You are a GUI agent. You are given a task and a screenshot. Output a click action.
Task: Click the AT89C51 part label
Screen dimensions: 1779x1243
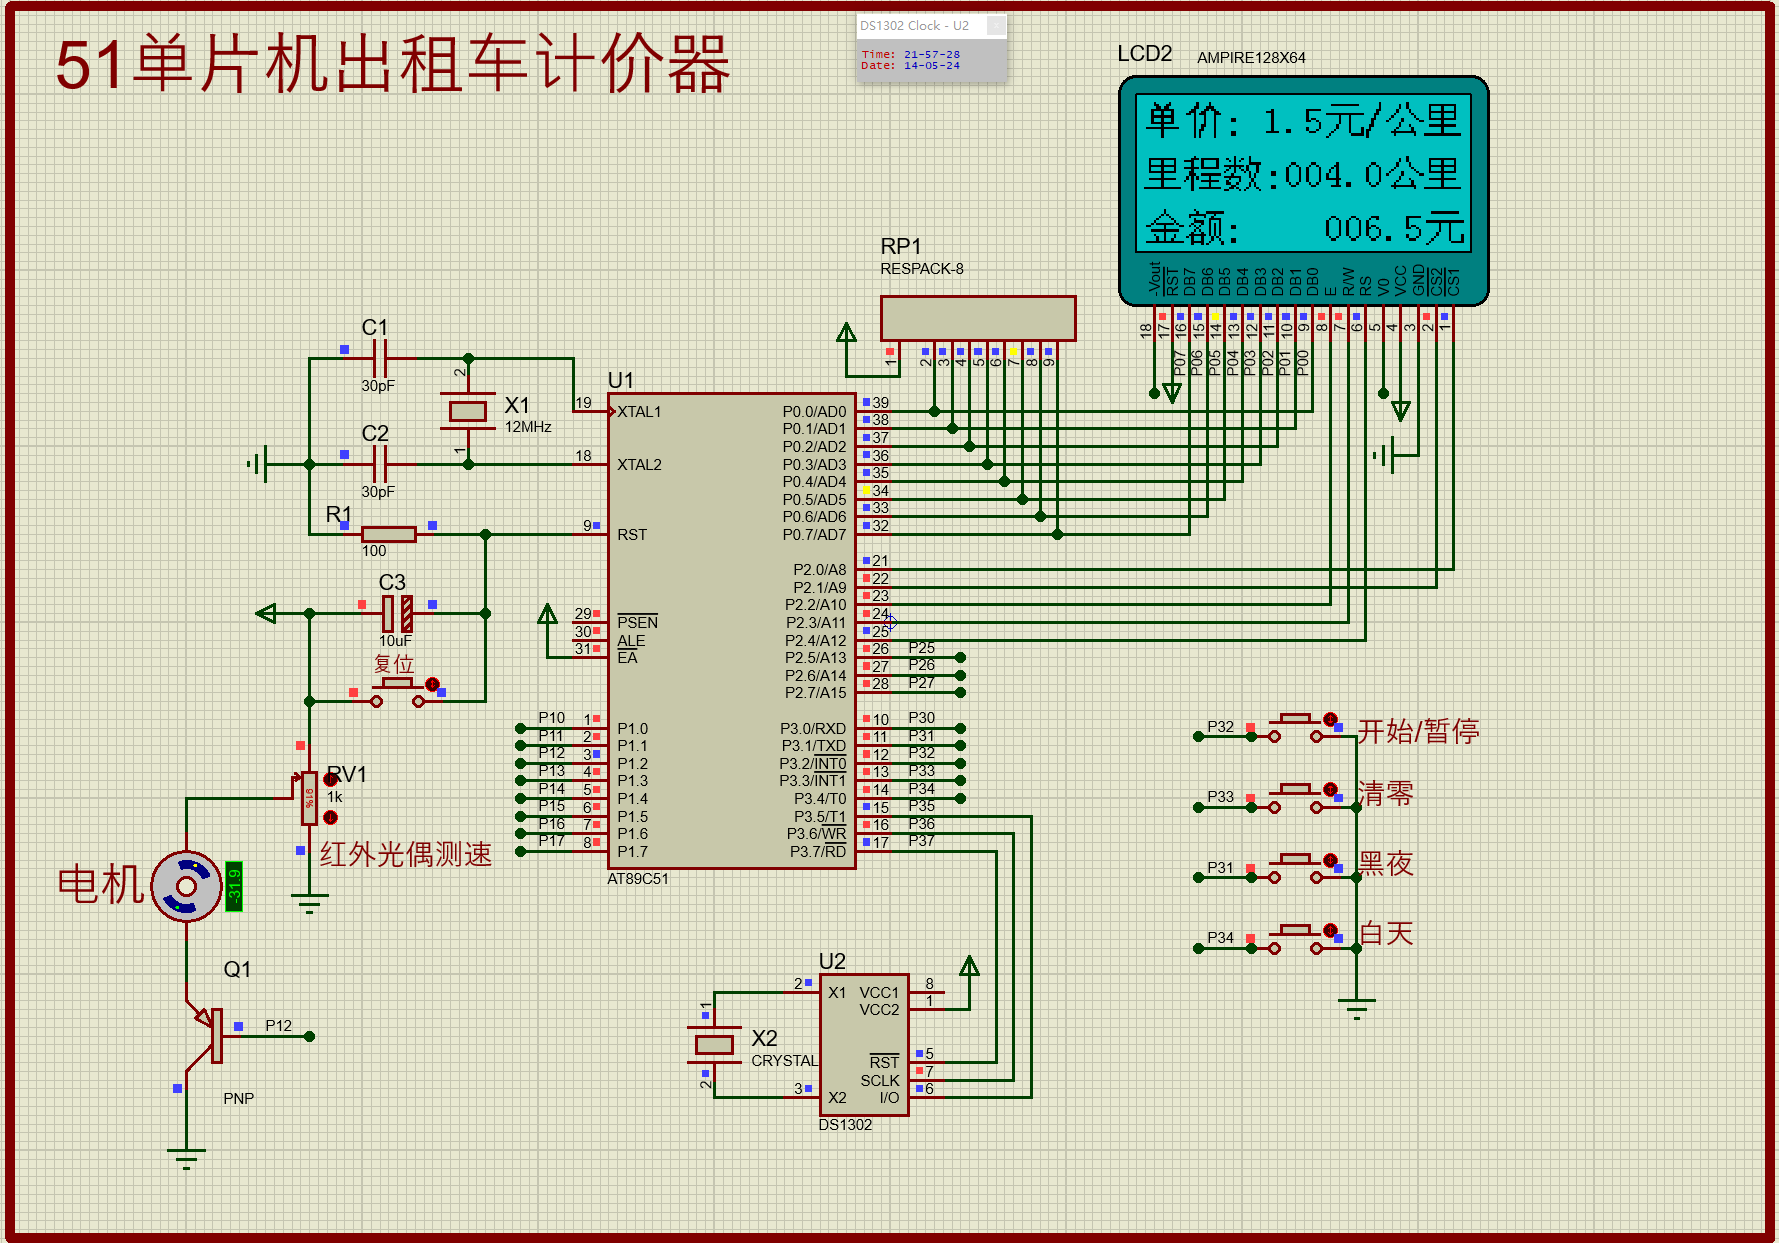pos(638,878)
